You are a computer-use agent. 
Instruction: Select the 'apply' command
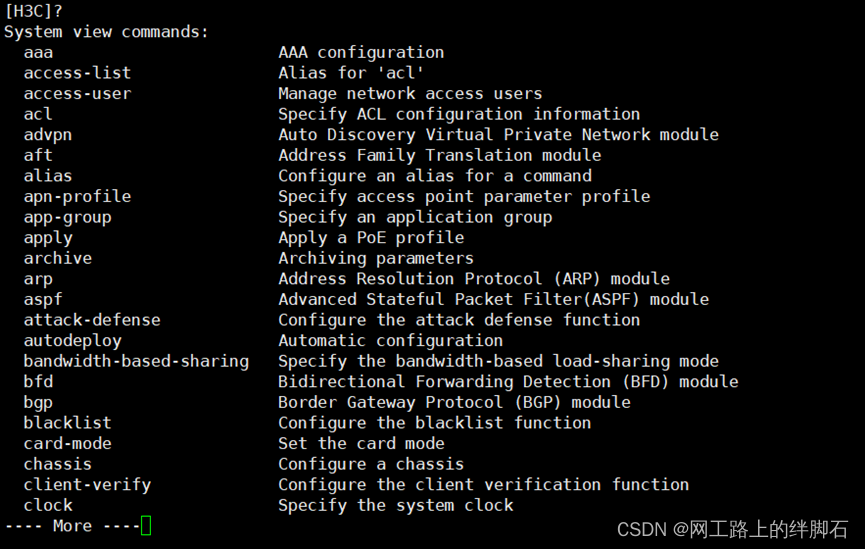tap(48, 238)
